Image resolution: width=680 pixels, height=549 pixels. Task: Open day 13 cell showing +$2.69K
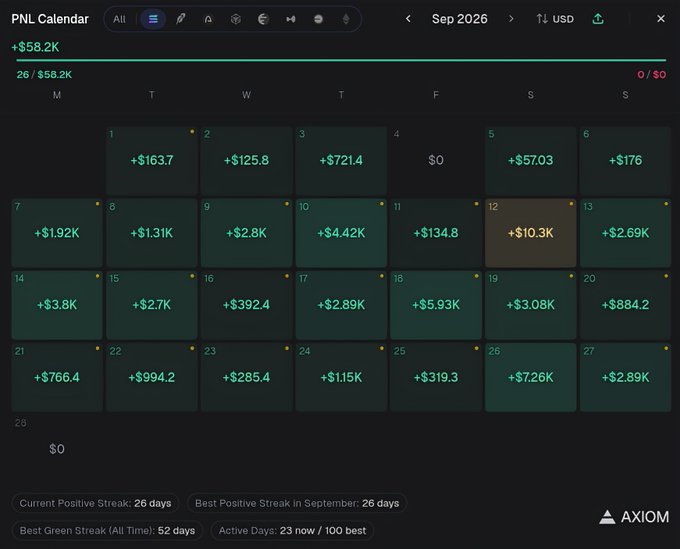pos(625,233)
